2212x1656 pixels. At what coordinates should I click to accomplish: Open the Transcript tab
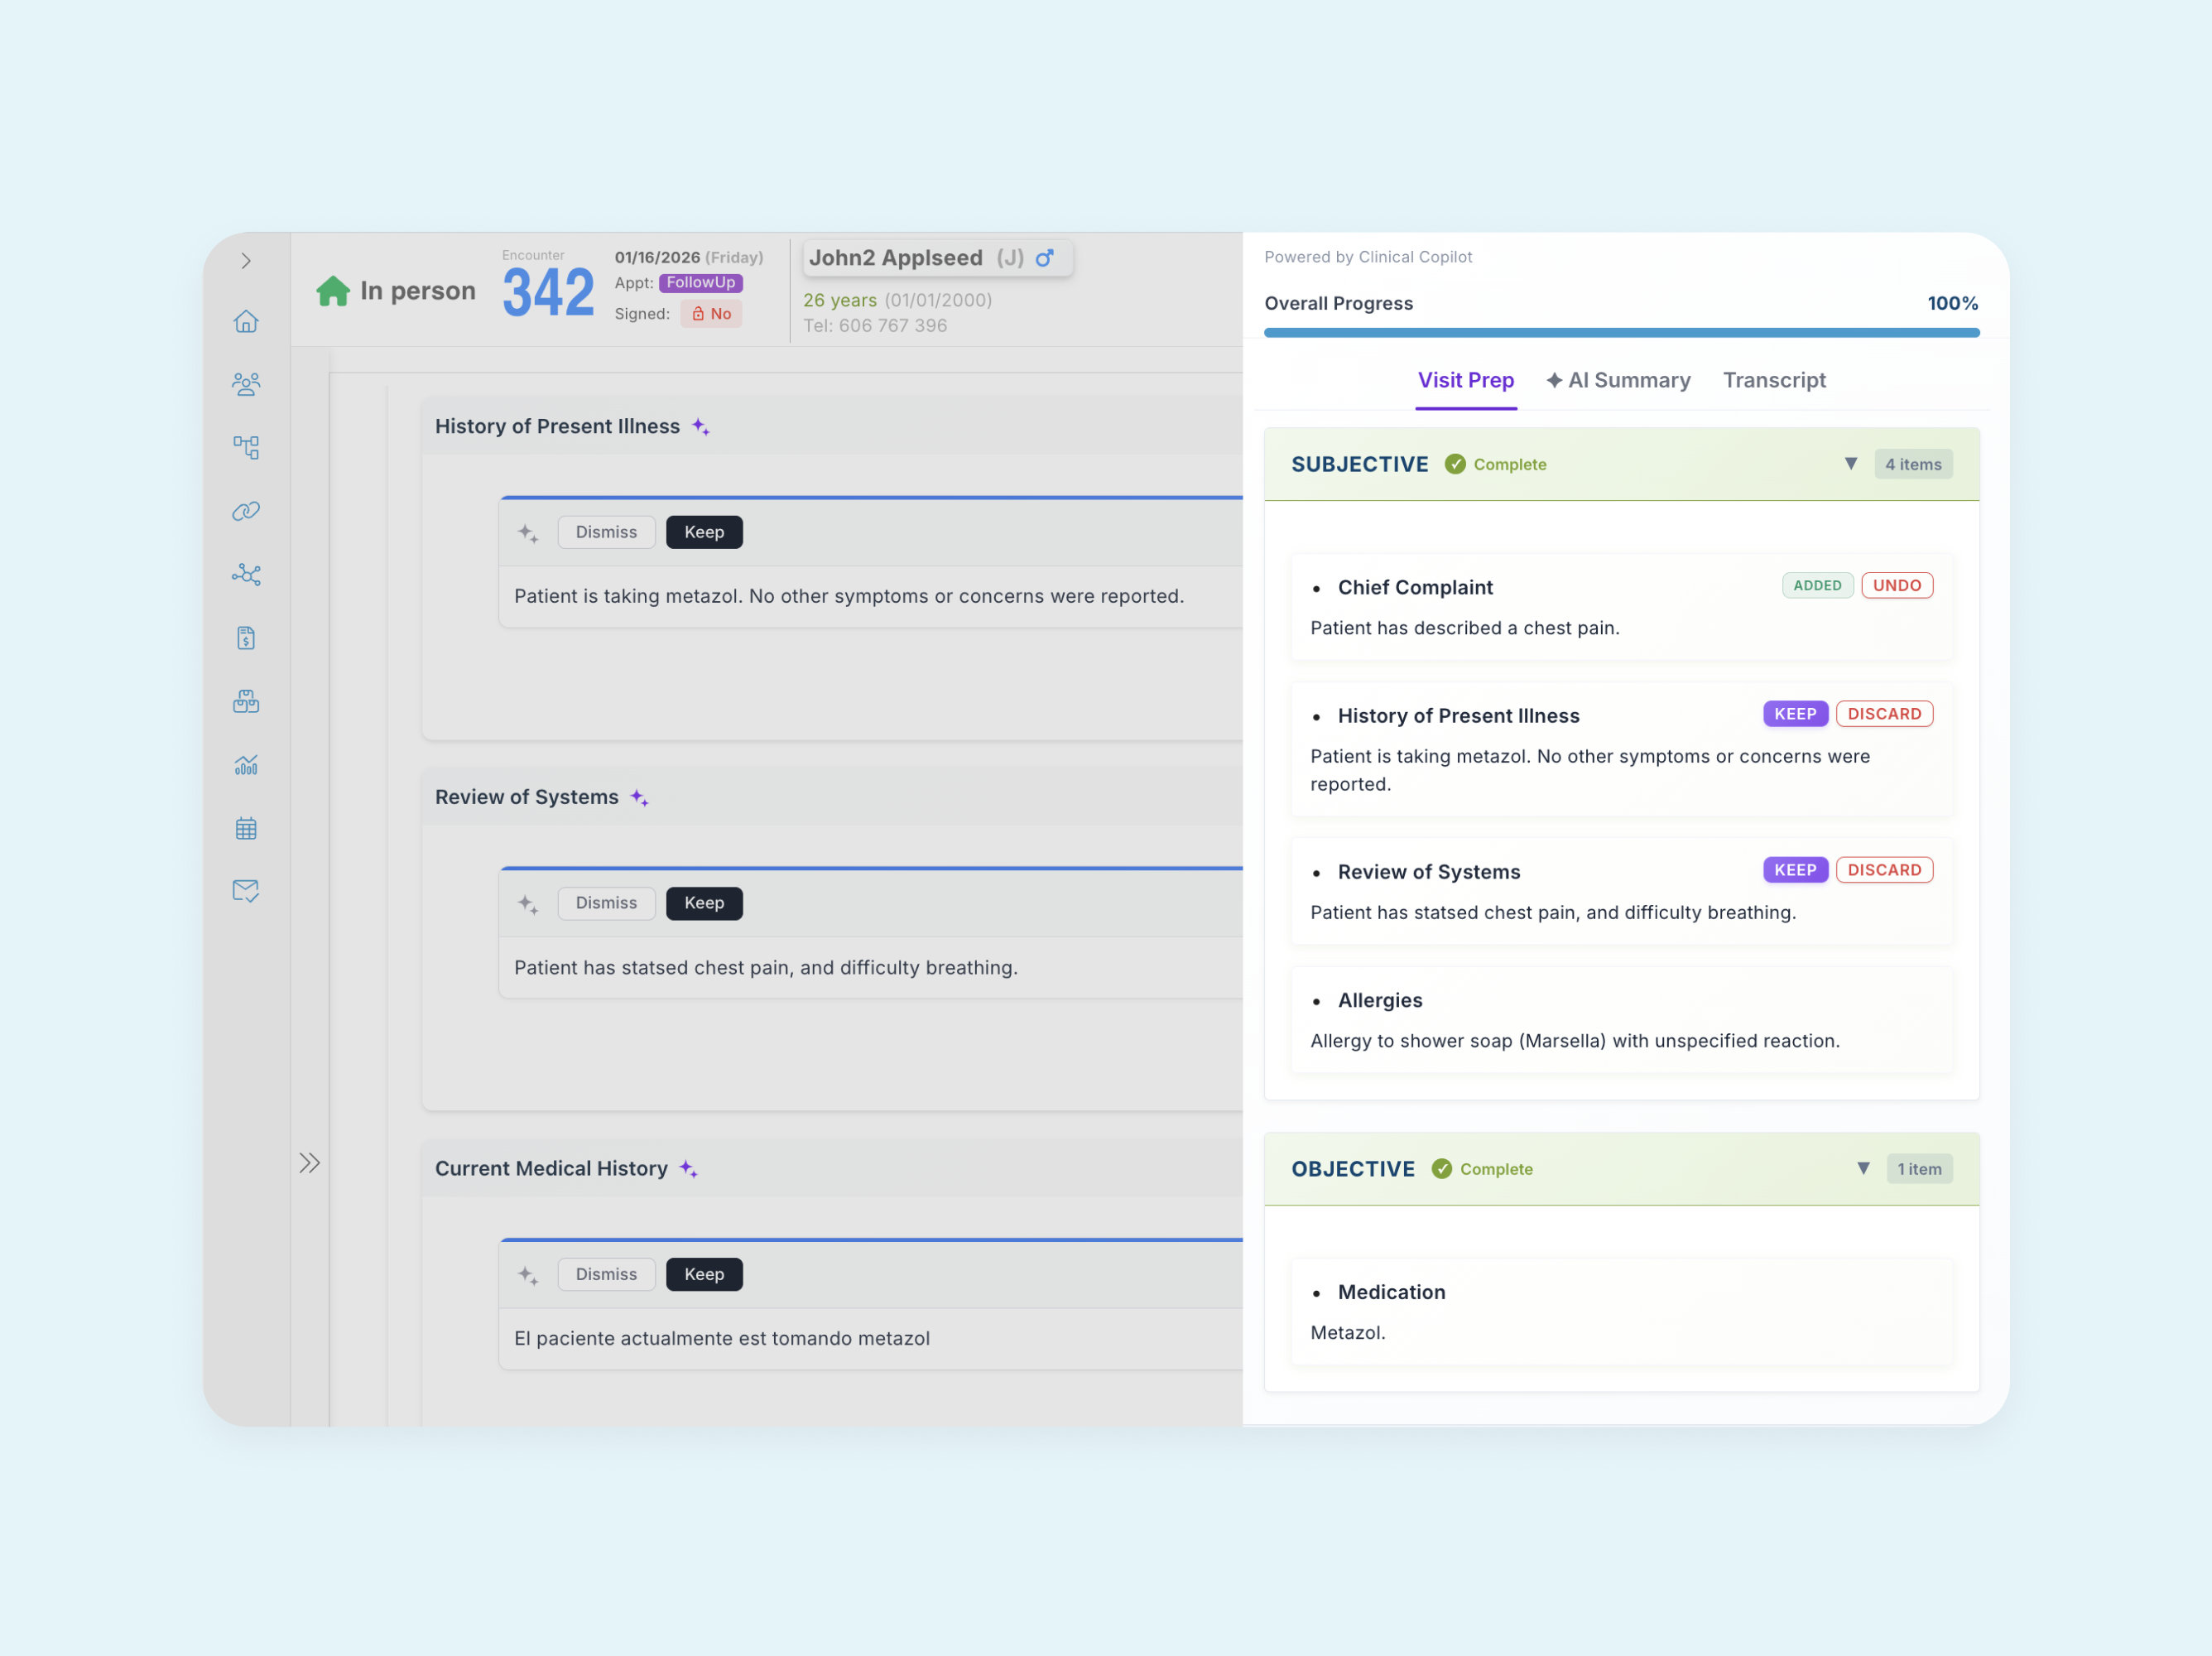pyautogui.click(x=1774, y=380)
